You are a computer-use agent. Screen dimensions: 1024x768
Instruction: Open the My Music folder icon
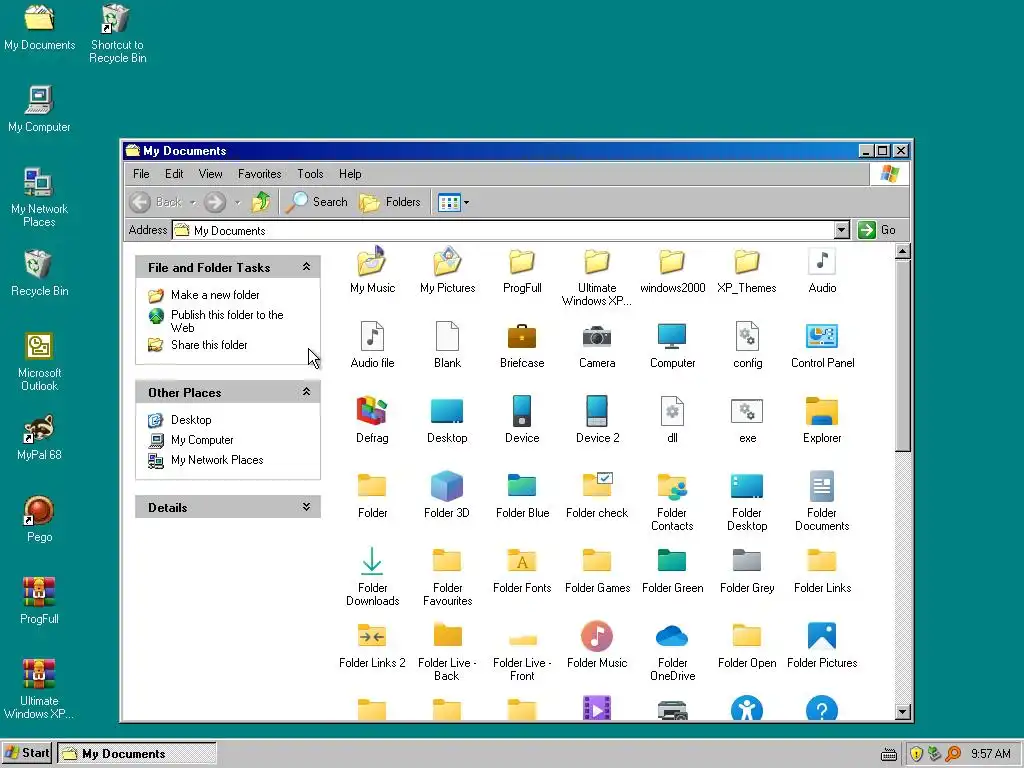(x=372, y=262)
